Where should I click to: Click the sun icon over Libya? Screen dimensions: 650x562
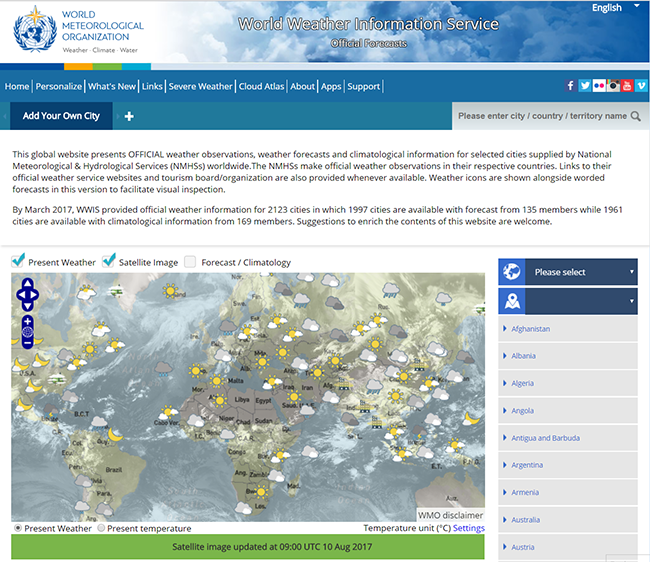[x=219, y=400]
